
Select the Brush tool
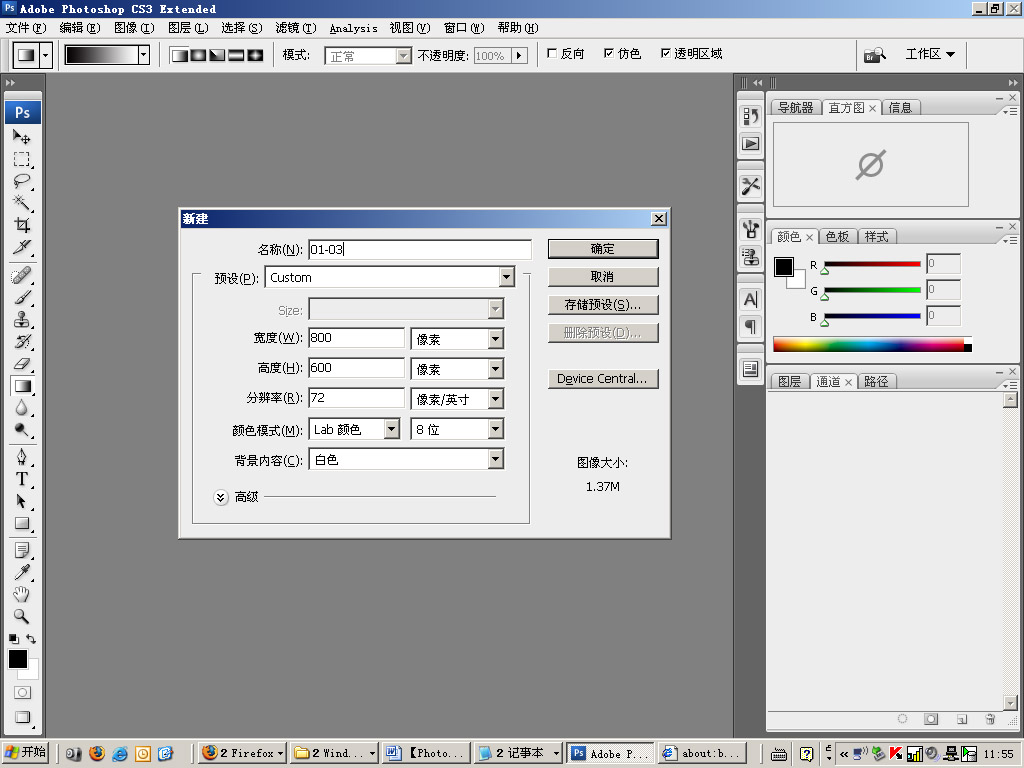pyautogui.click(x=22, y=298)
